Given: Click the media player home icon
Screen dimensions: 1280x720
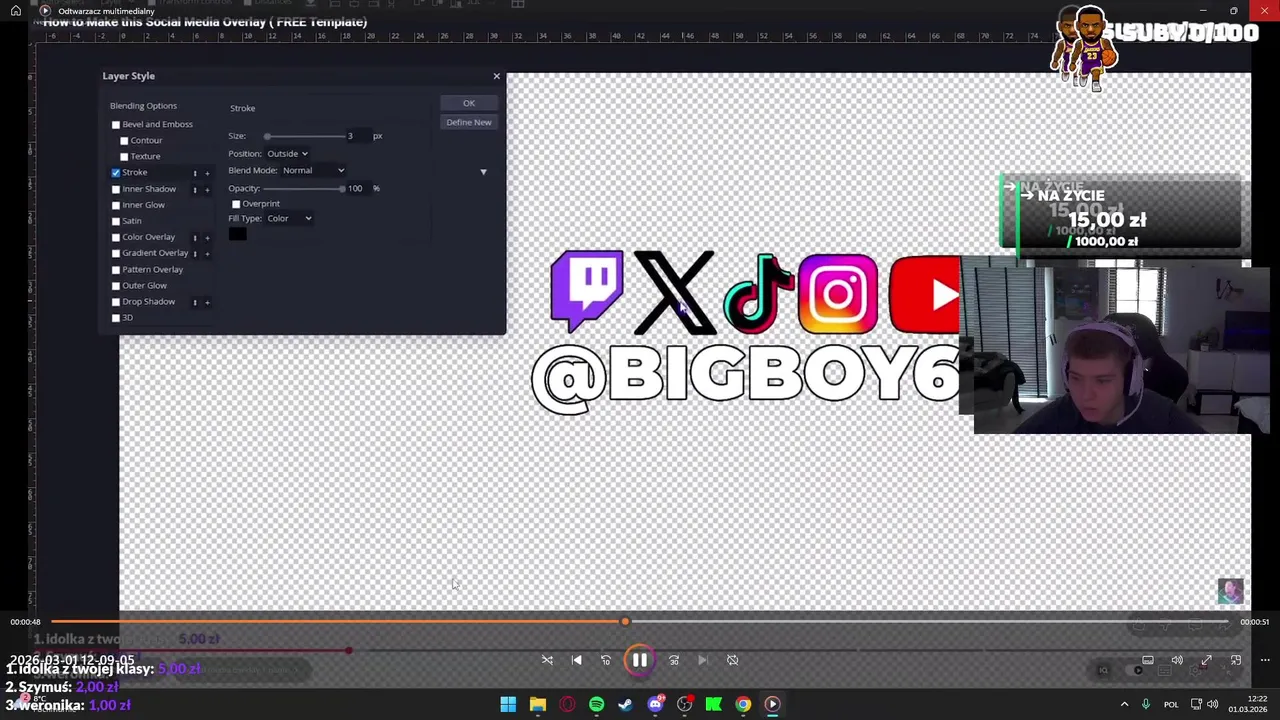Looking at the screenshot, I should point(16,11).
